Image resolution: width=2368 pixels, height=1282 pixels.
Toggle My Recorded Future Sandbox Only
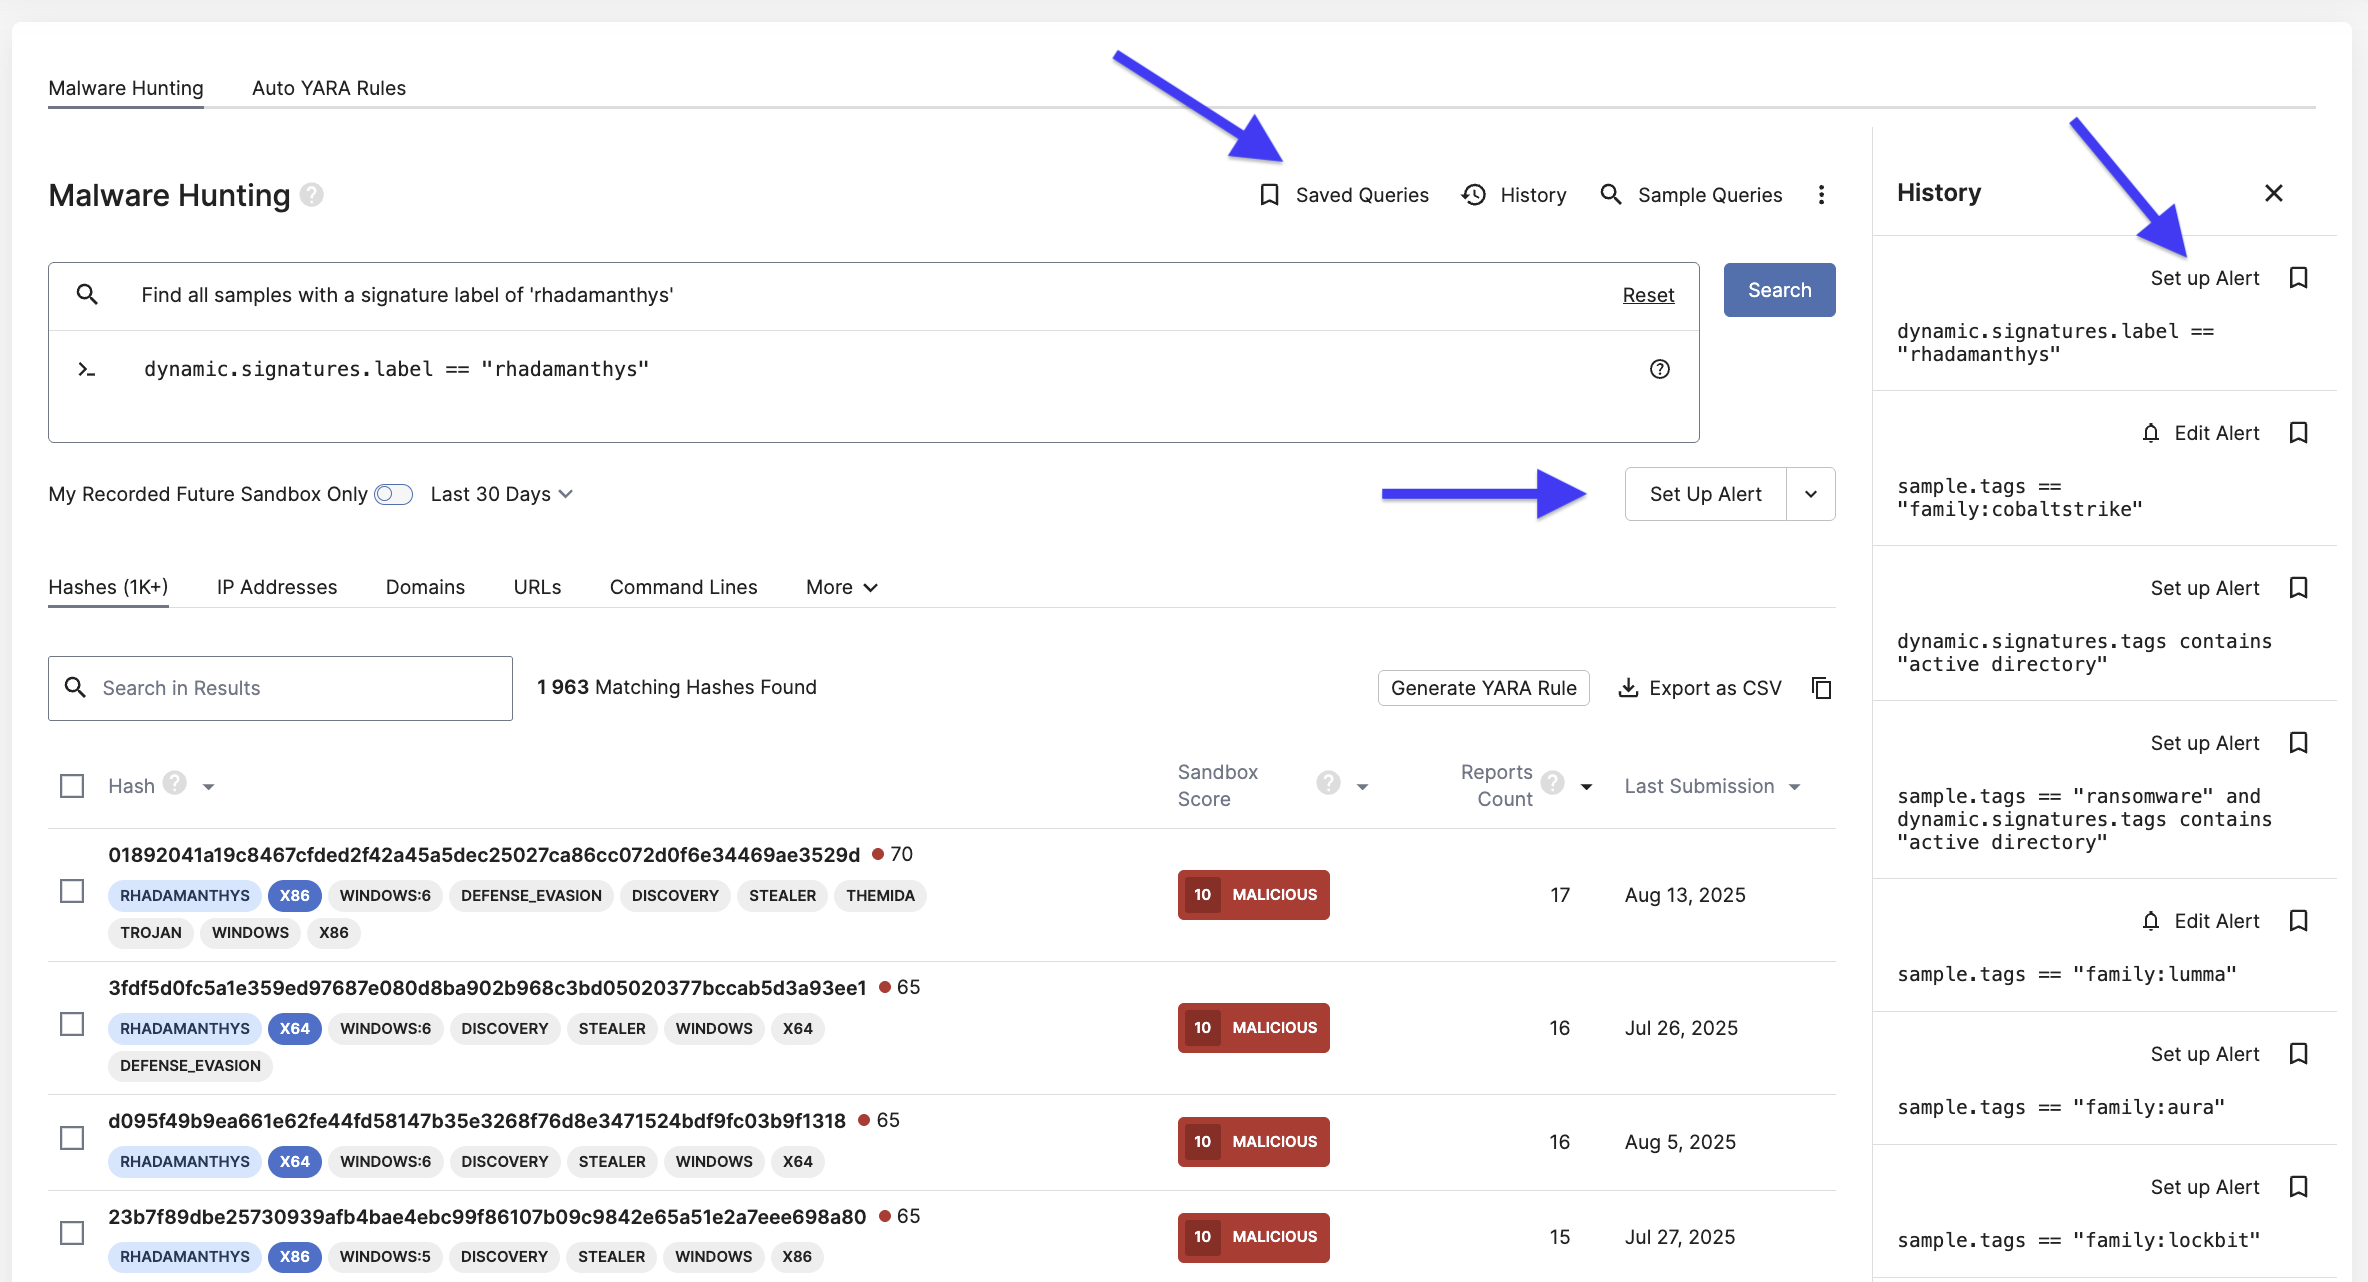(x=393, y=494)
